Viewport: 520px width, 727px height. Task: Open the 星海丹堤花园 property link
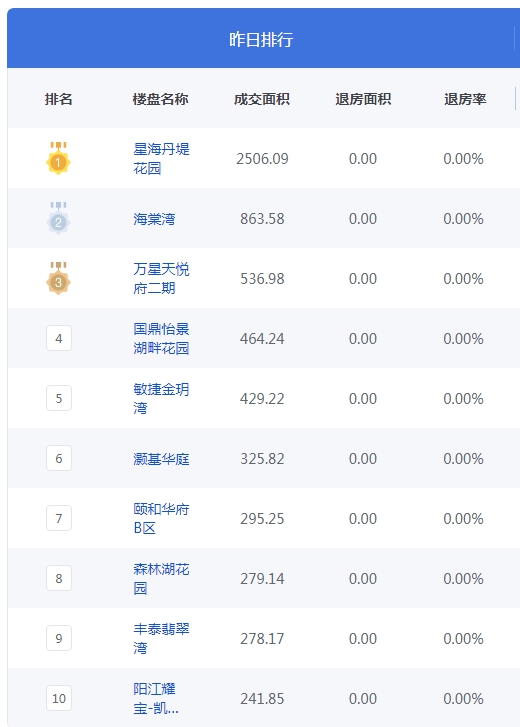pos(161,158)
